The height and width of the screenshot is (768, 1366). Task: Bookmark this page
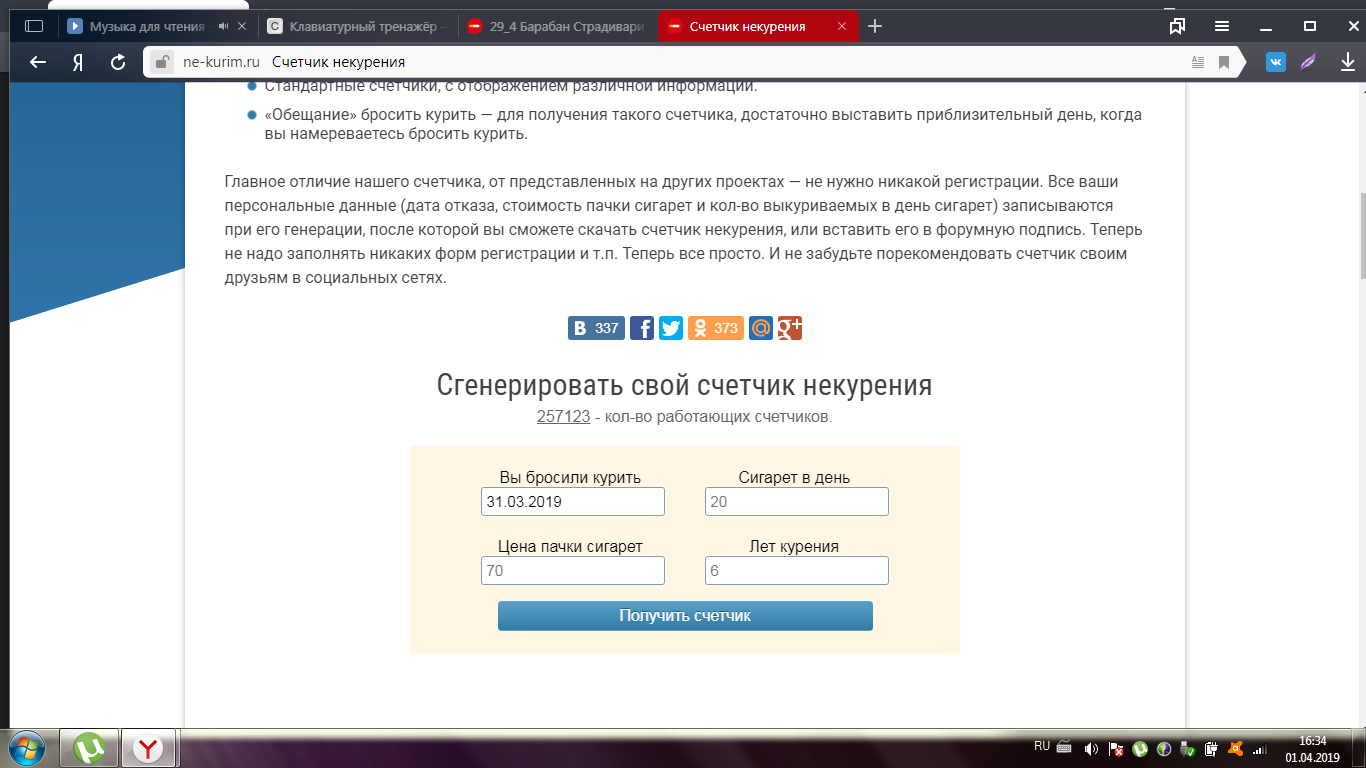[1224, 62]
